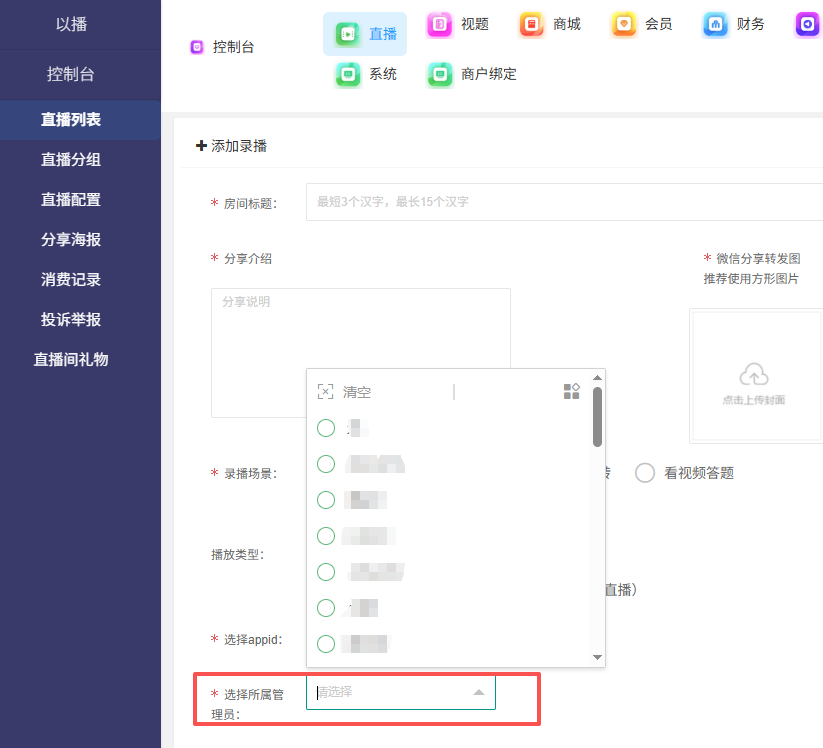Click scroll-up arrow of the dropdown list
The image size is (823, 748).
[x=598, y=378]
